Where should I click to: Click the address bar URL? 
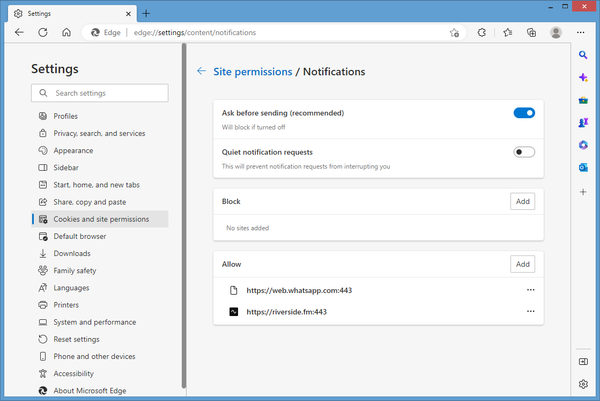(195, 33)
